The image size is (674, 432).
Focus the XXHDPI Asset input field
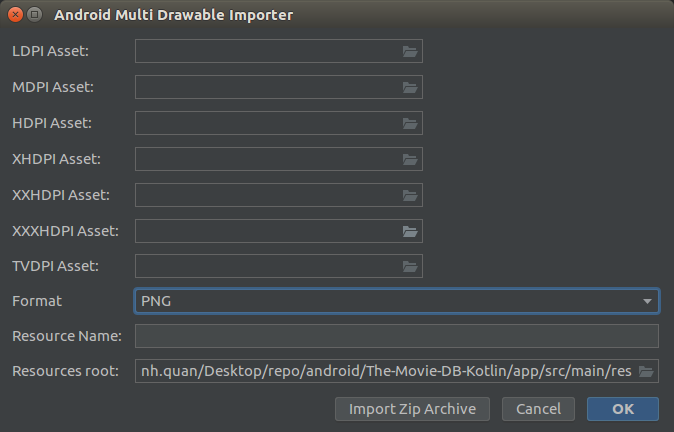tap(266, 195)
